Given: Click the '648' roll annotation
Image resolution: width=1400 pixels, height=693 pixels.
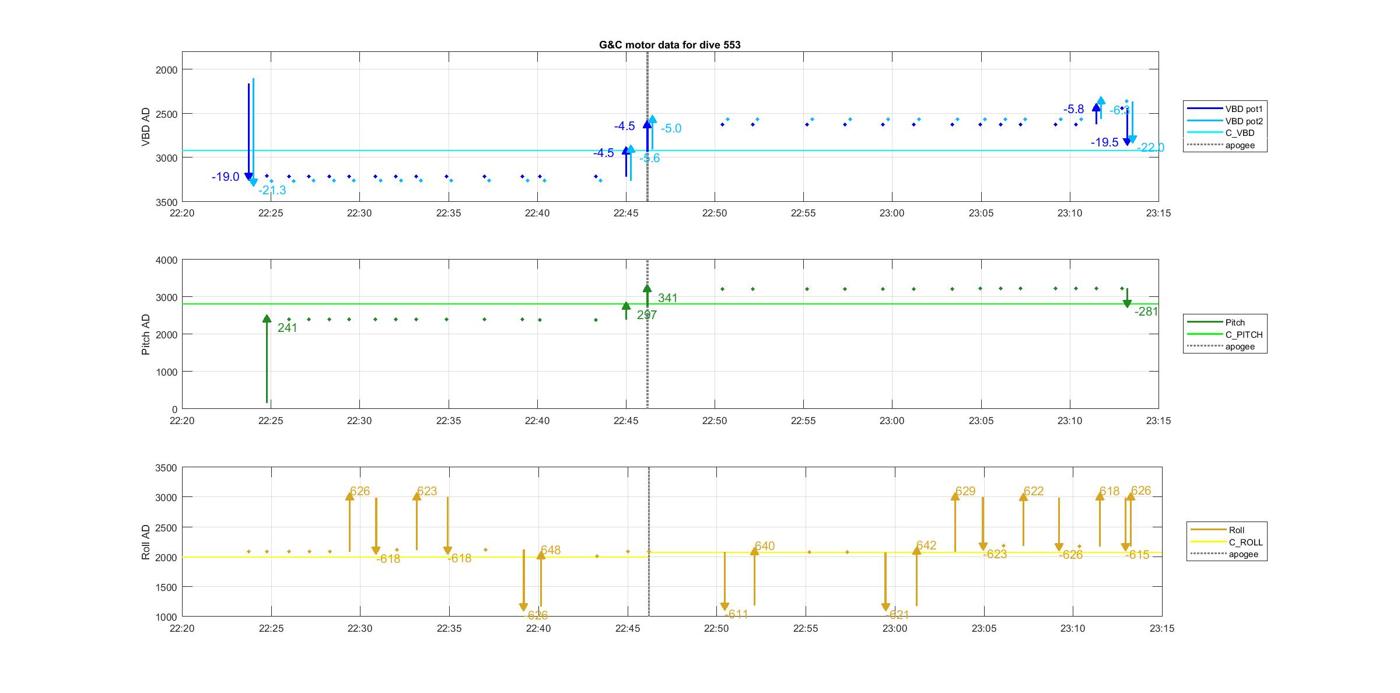Looking at the screenshot, I should (x=551, y=551).
